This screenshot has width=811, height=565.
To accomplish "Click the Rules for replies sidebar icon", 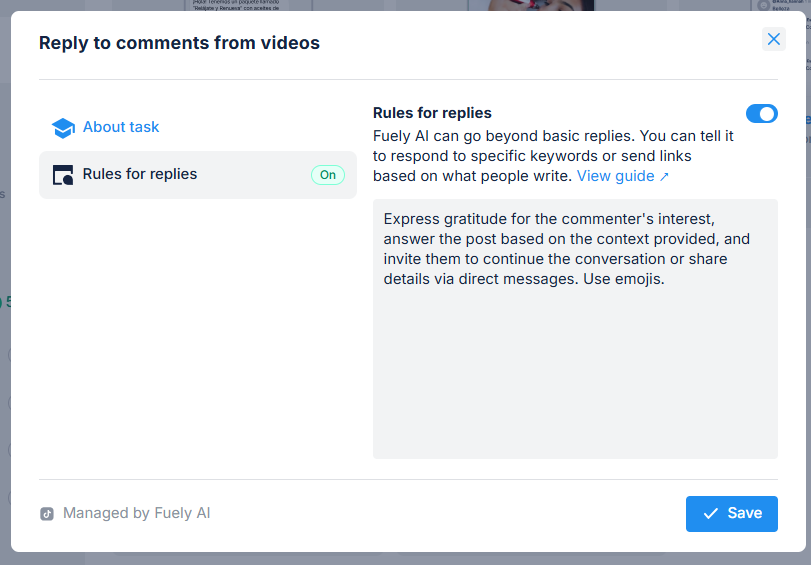I will pos(63,175).
